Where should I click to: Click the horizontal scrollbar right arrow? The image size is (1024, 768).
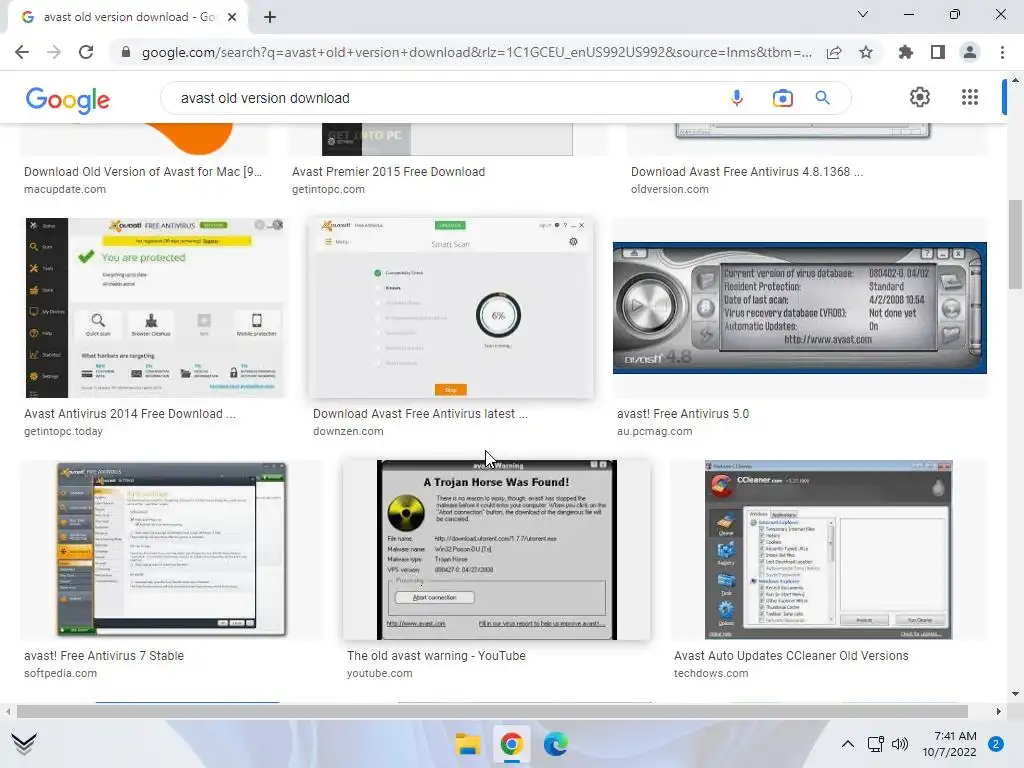pyautogui.click(x=999, y=711)
